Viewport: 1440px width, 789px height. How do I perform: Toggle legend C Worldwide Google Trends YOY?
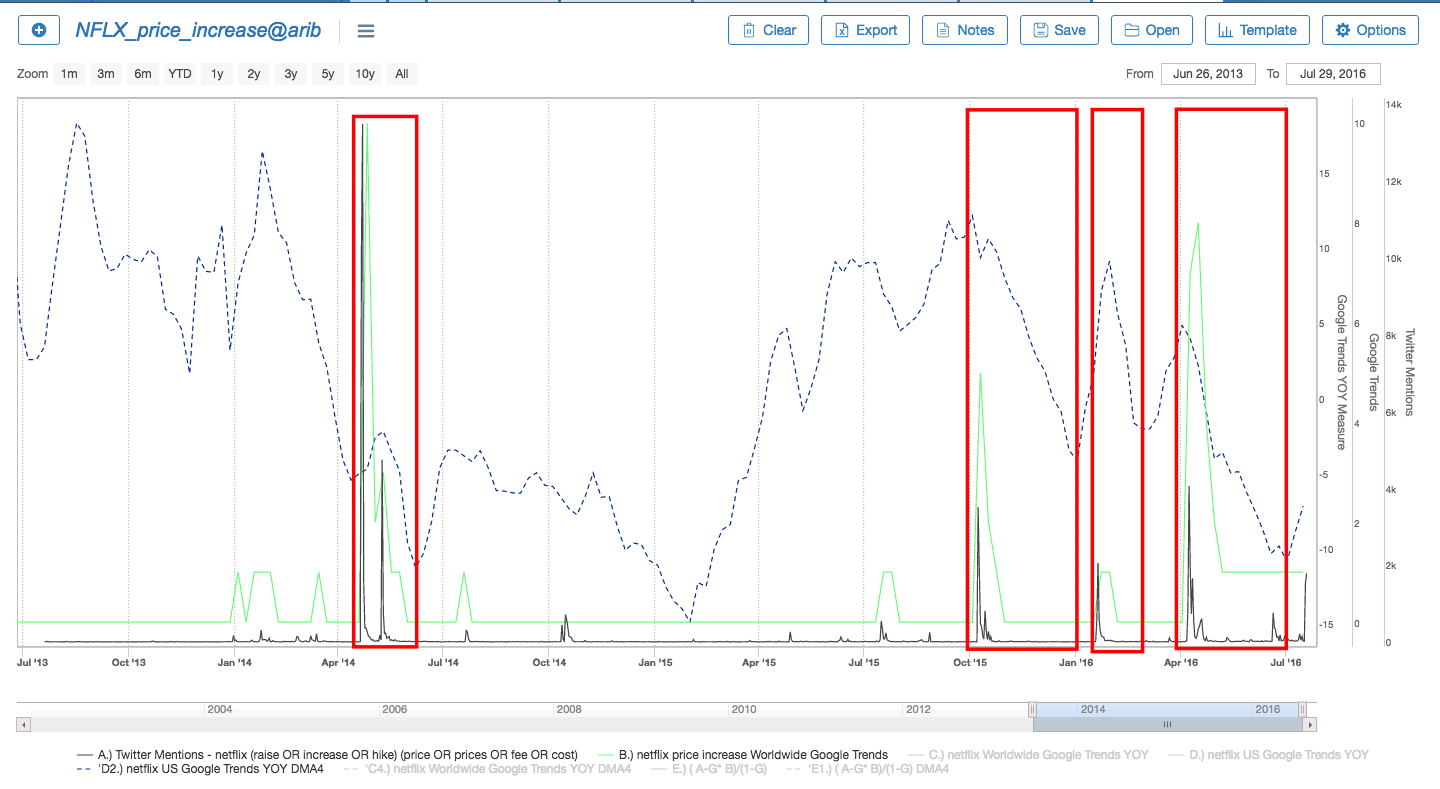pos(1026,755)
